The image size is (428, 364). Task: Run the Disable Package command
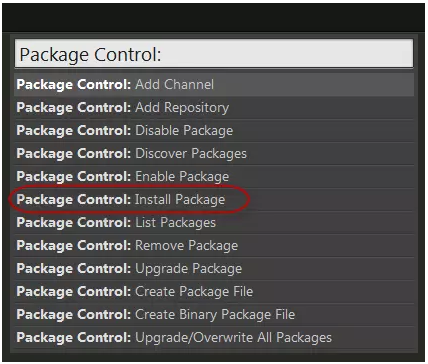(x=214, y=131)
